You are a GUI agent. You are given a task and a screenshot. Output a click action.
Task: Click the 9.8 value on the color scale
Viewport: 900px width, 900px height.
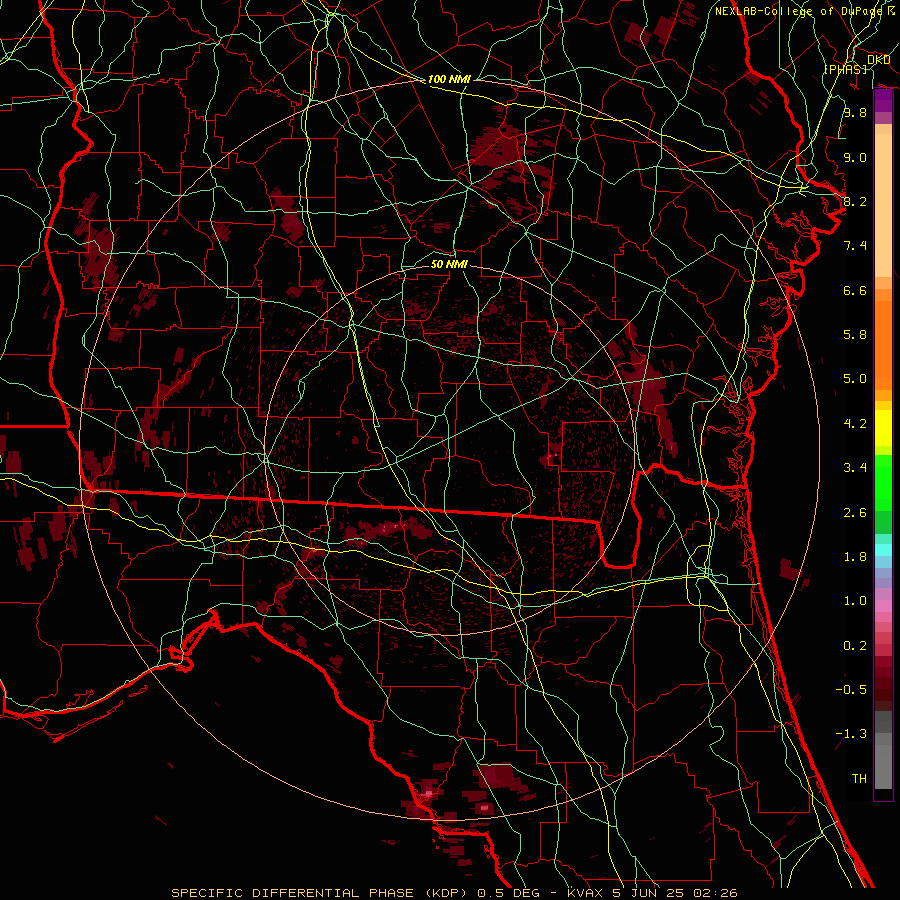(855, 112)
